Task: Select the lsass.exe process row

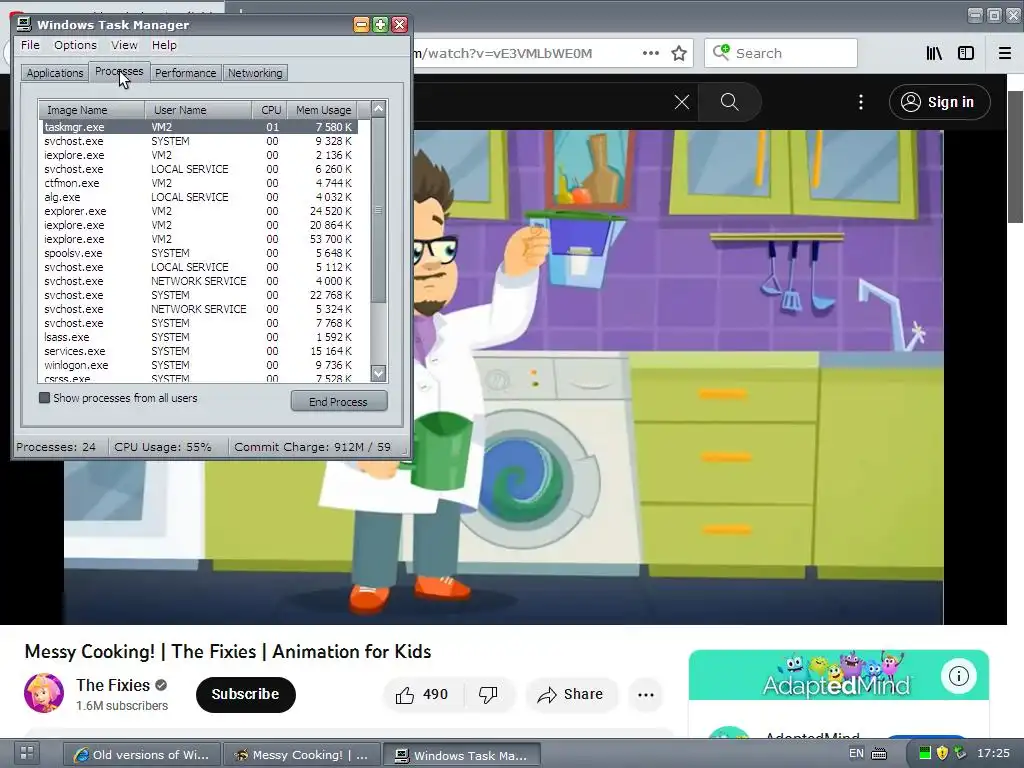Action: [x=200, y=338]
